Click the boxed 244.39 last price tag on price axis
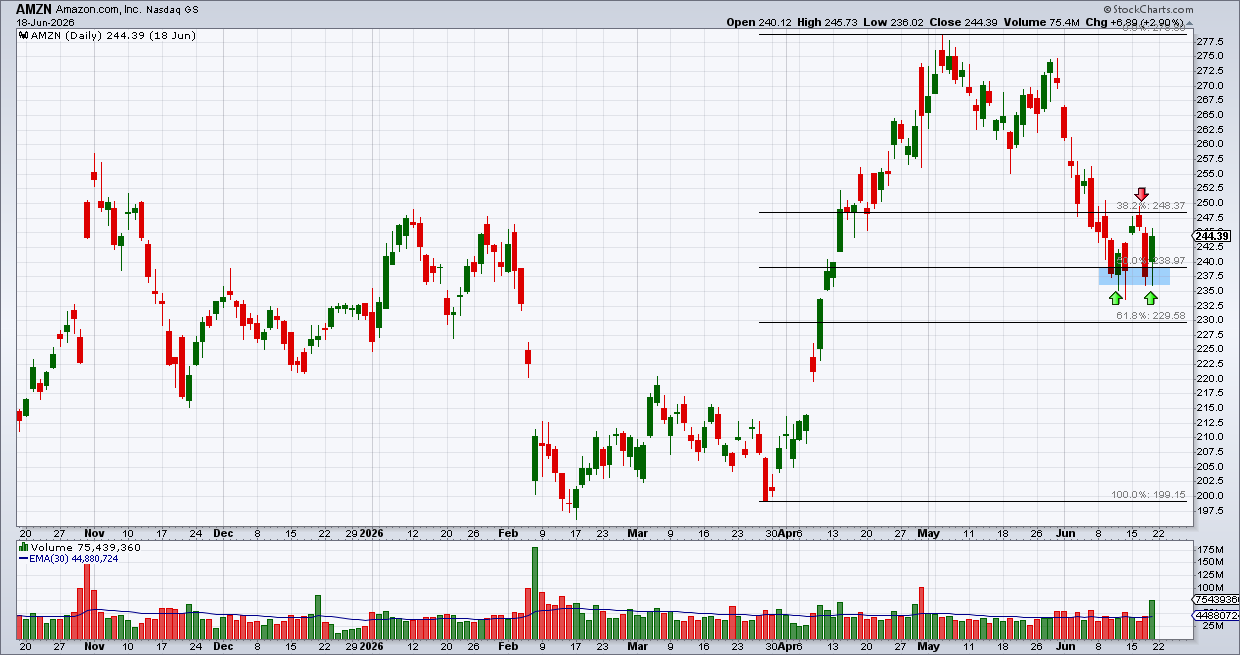 (1211, 236)
